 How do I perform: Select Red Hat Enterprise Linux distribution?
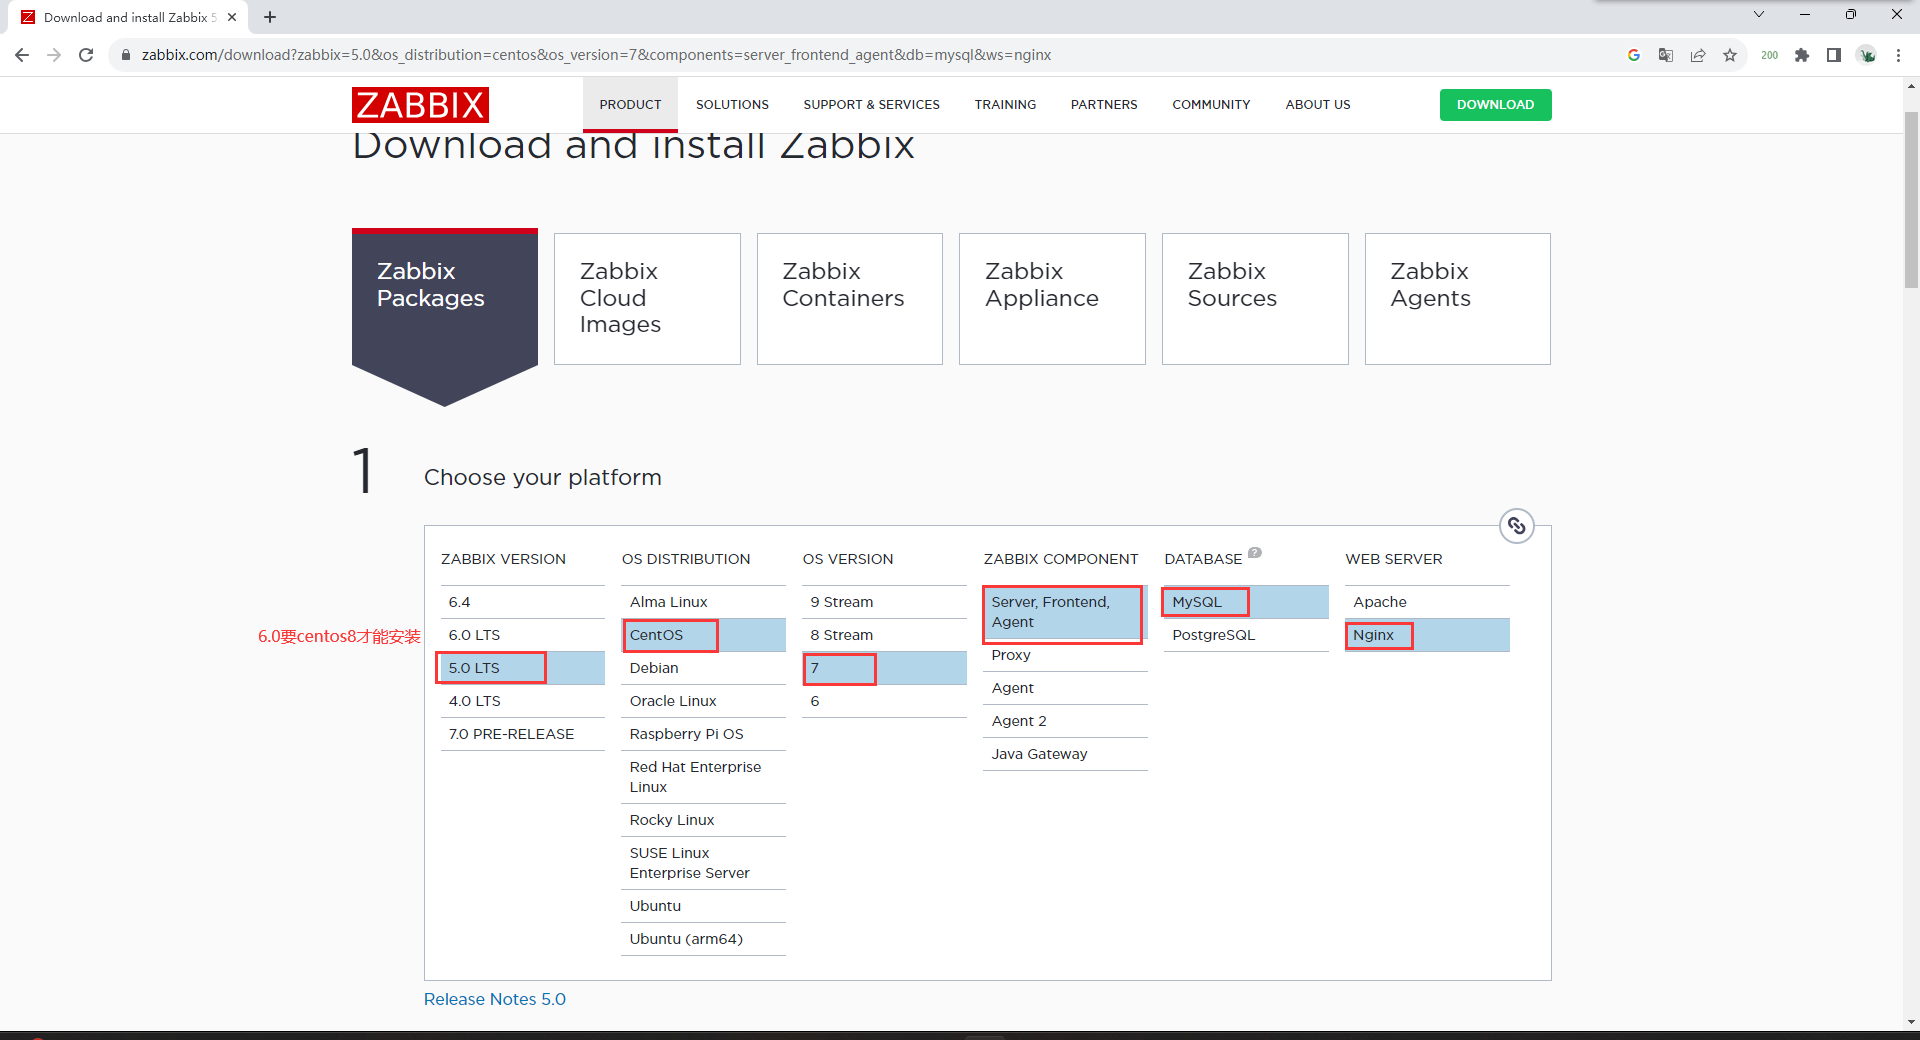click(703, 777)
